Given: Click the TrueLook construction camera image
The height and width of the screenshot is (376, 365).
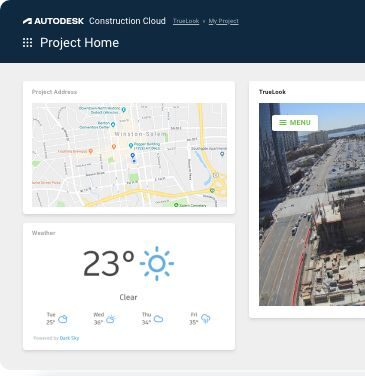Looking at the screenshot, I should [x=312, y=204].
